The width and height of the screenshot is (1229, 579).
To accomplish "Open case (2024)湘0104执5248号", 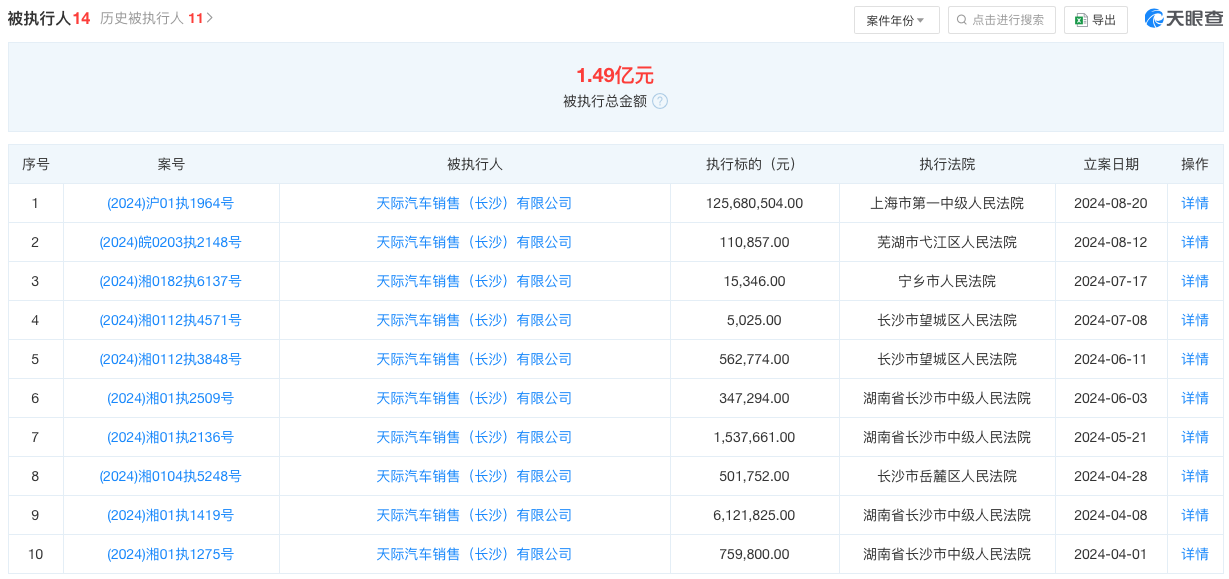I will [171, 476].
